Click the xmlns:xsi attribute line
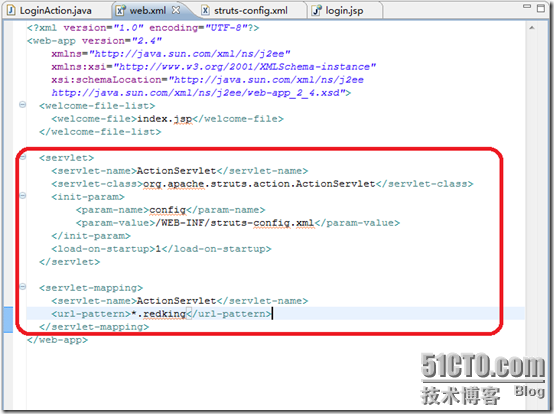The image size is (554, 414). pyautogui.click(x=213, y=67)
